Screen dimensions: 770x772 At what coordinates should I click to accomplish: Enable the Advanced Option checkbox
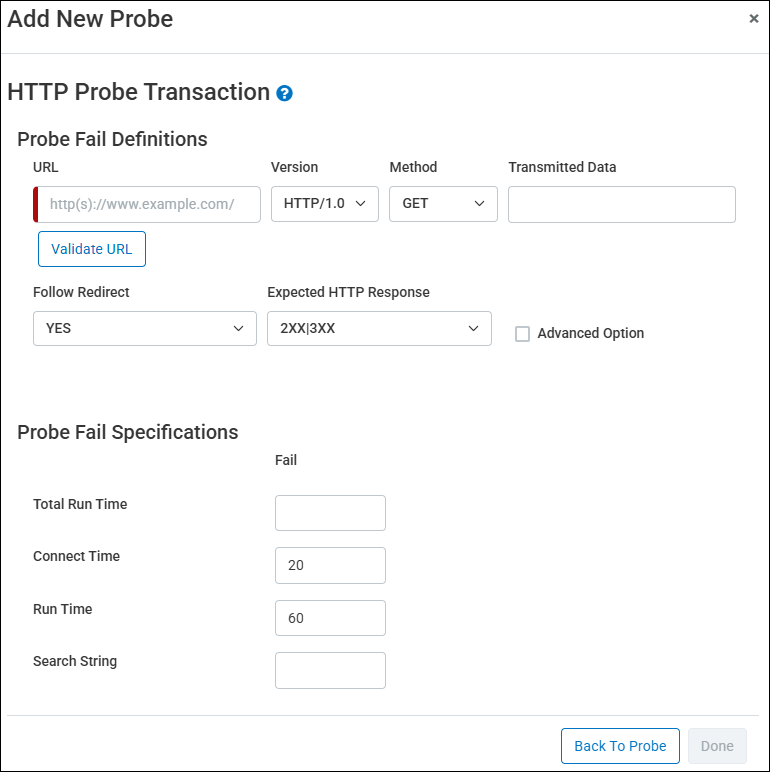tap(522, 334)
